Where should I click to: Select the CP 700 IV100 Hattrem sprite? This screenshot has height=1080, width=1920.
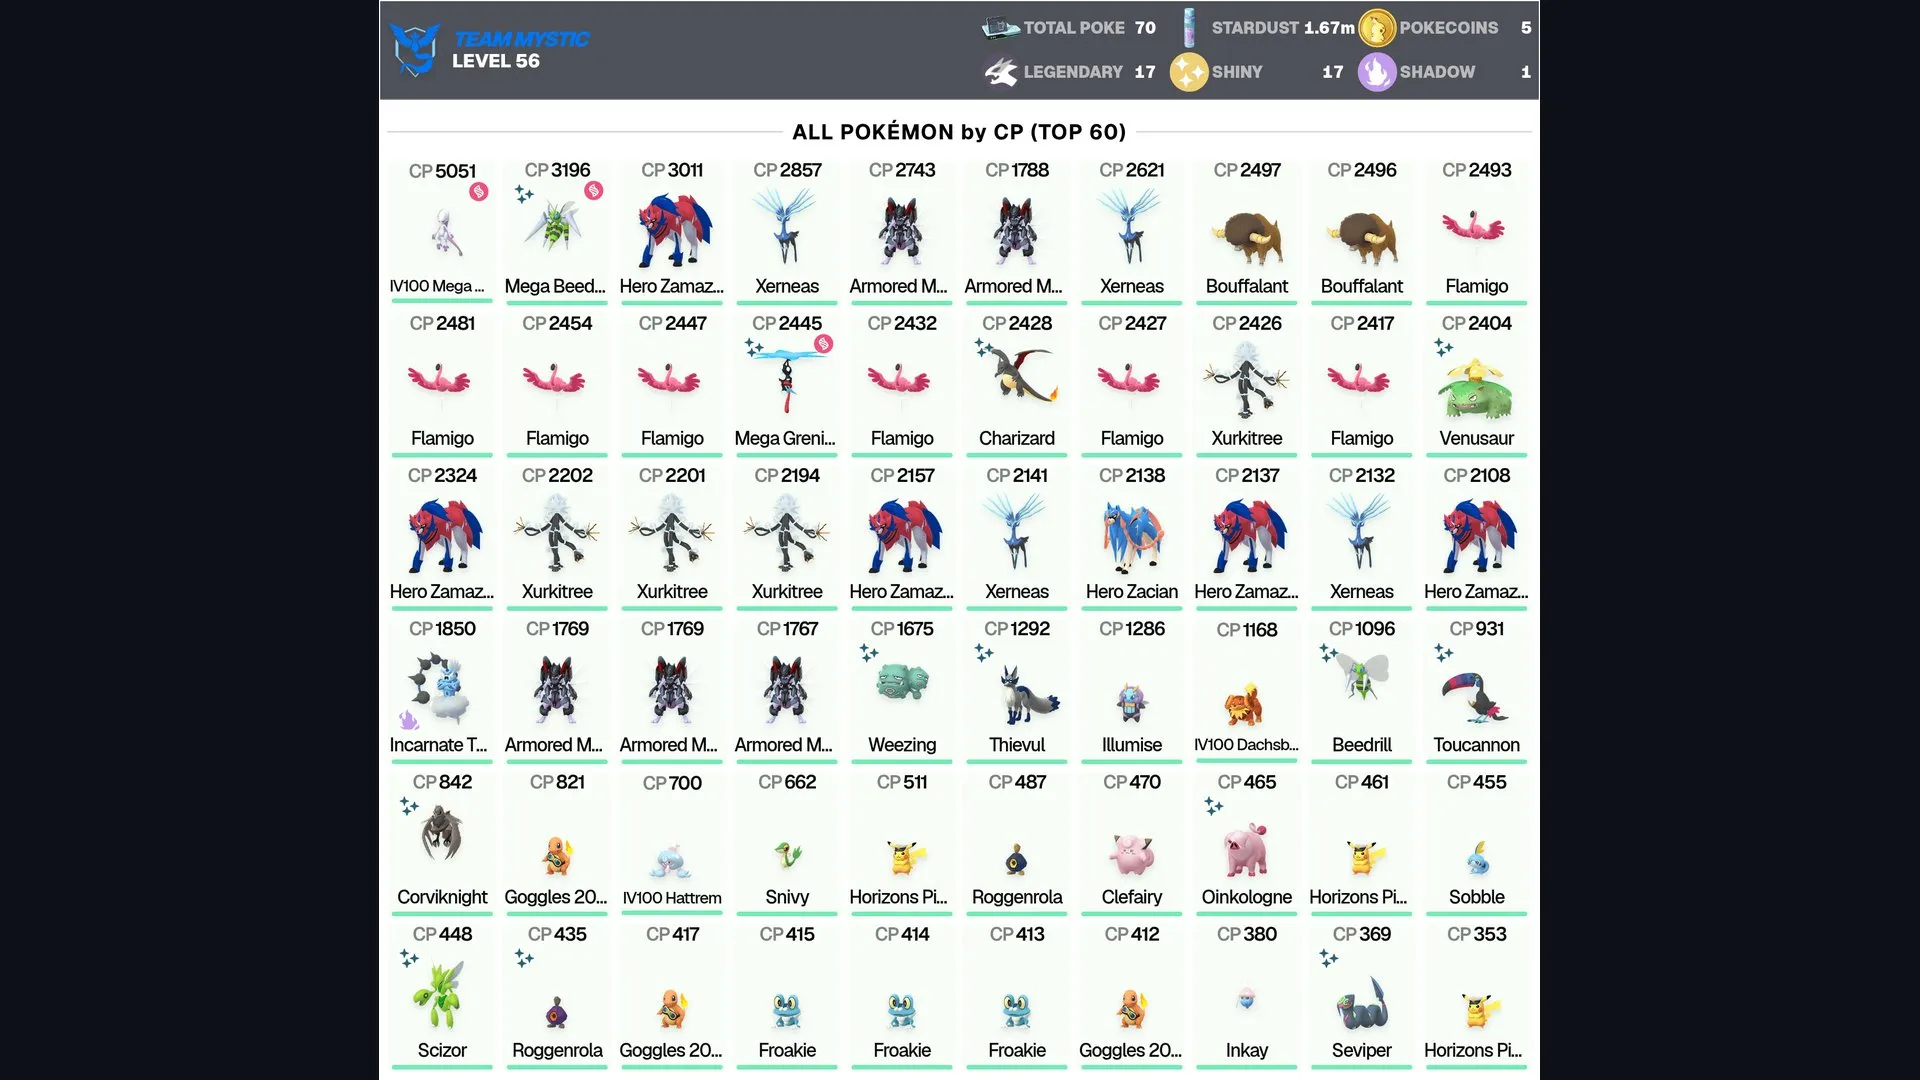click(x=670, y=861)
